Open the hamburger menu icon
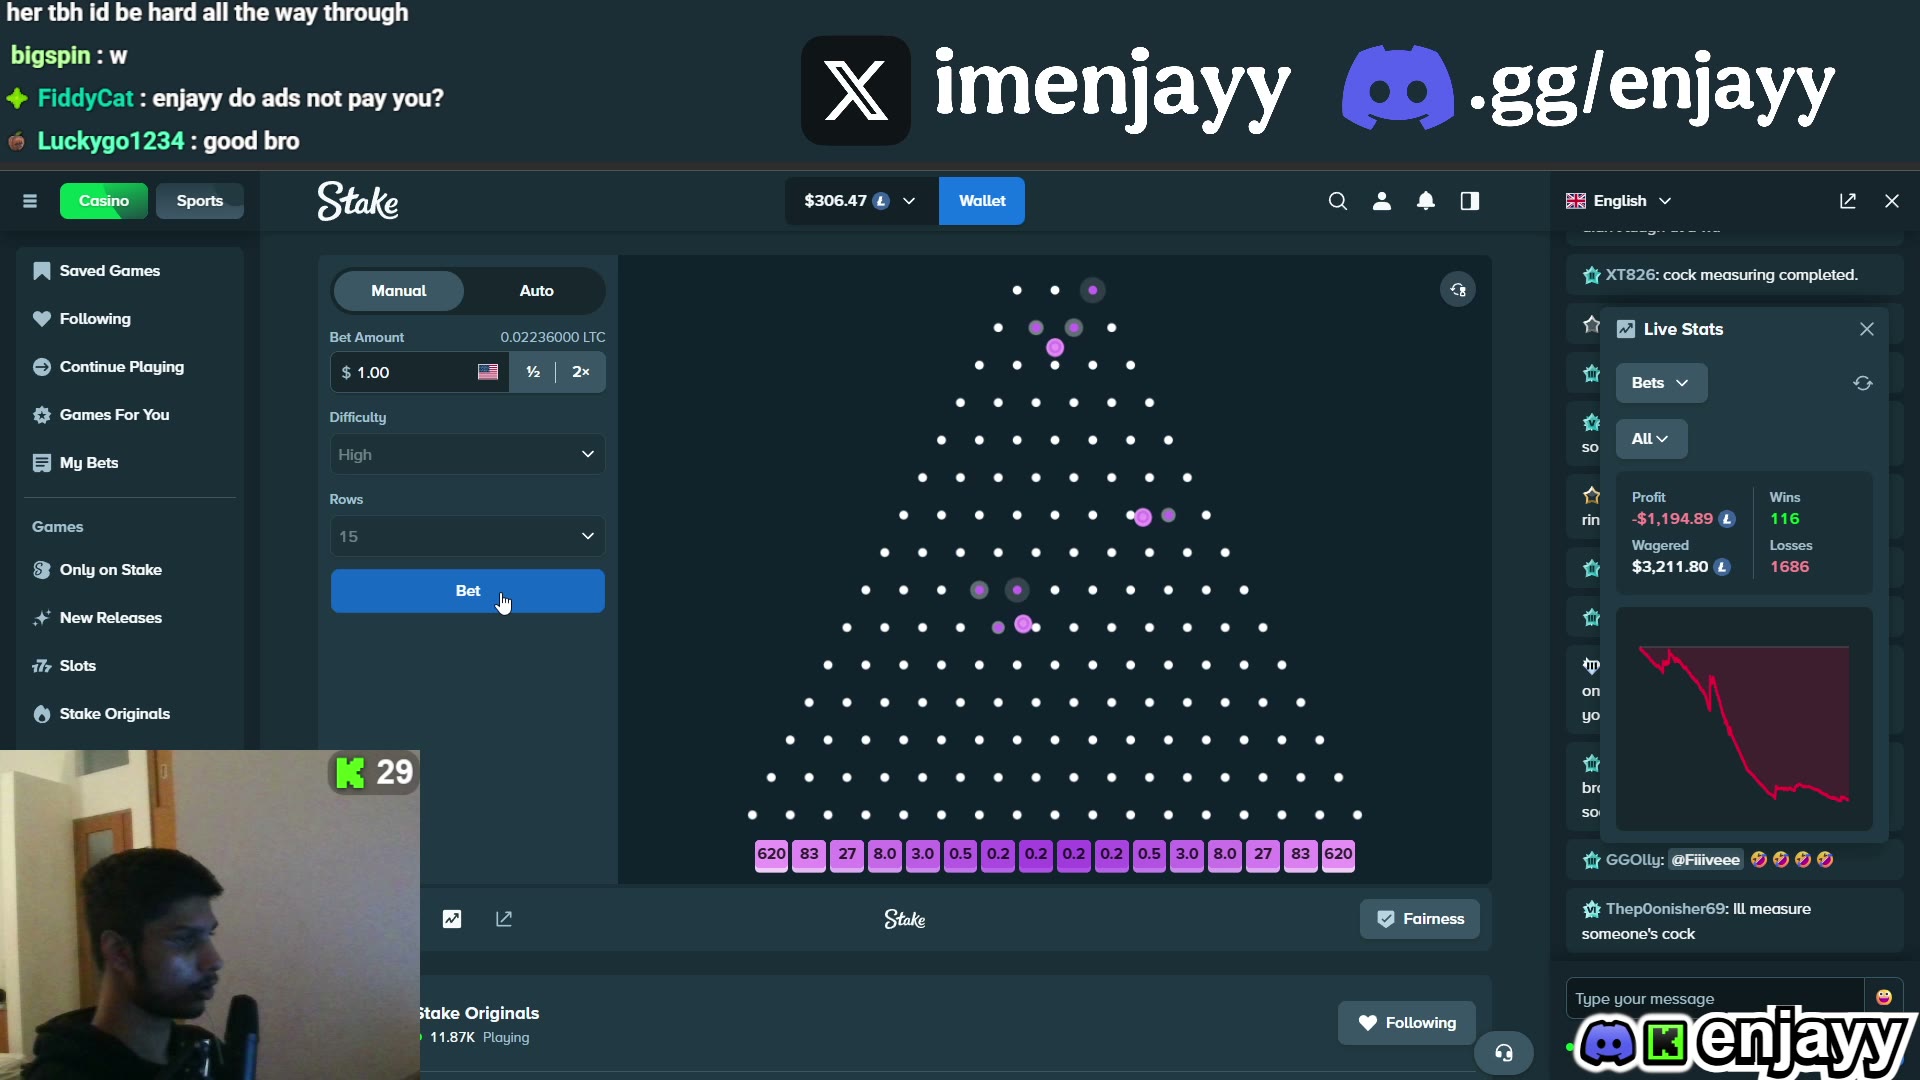The width and height of the screenshot is (1920, 1080). [x=30, y=201]
